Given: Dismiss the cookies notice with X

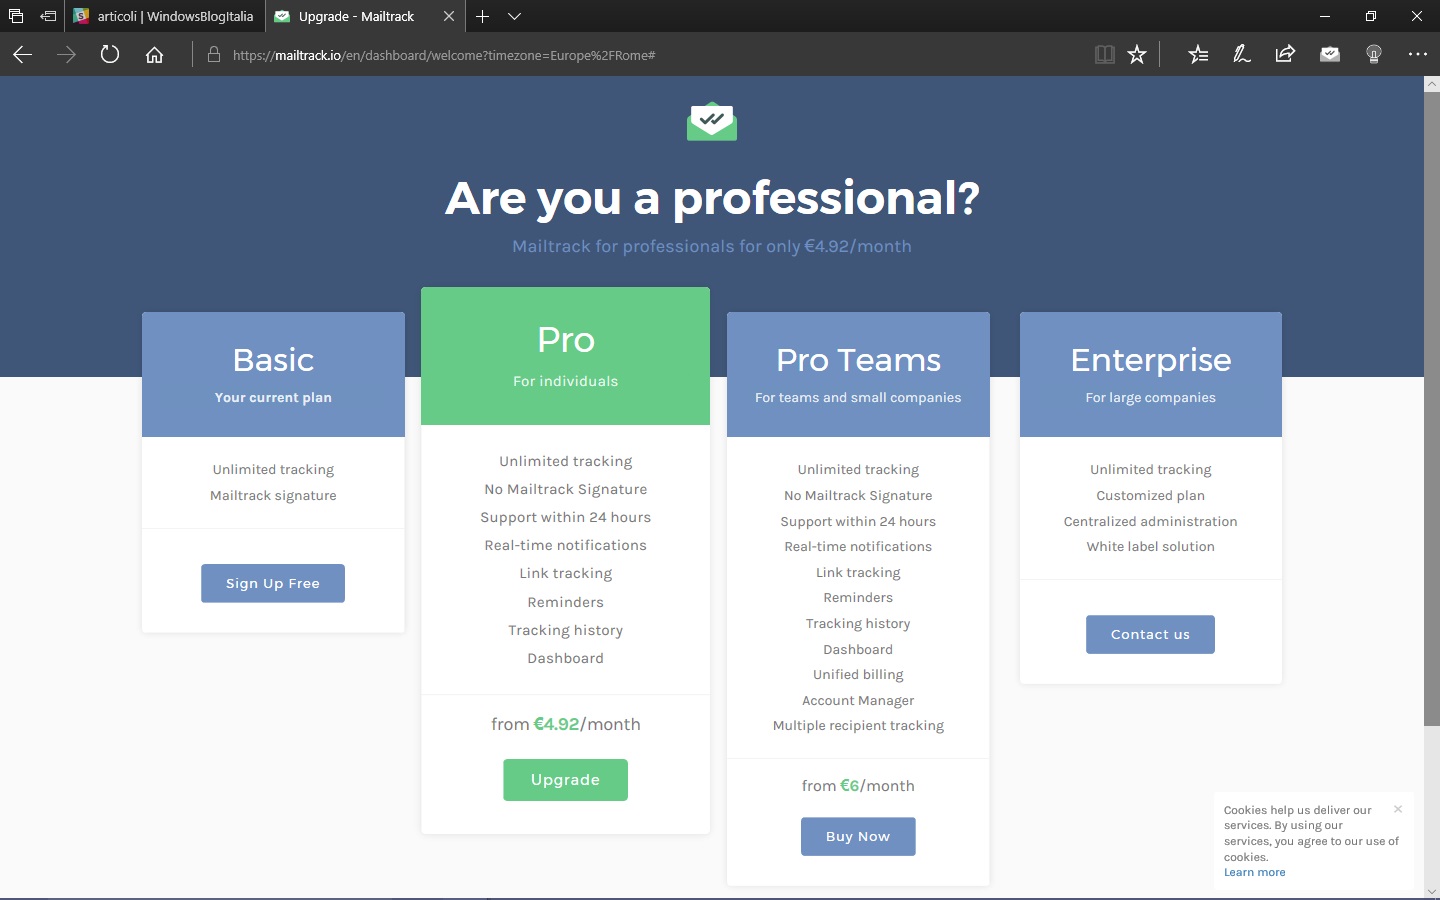Looking at the screenshot, I should pyautogui.click(x=1398, y=809).
